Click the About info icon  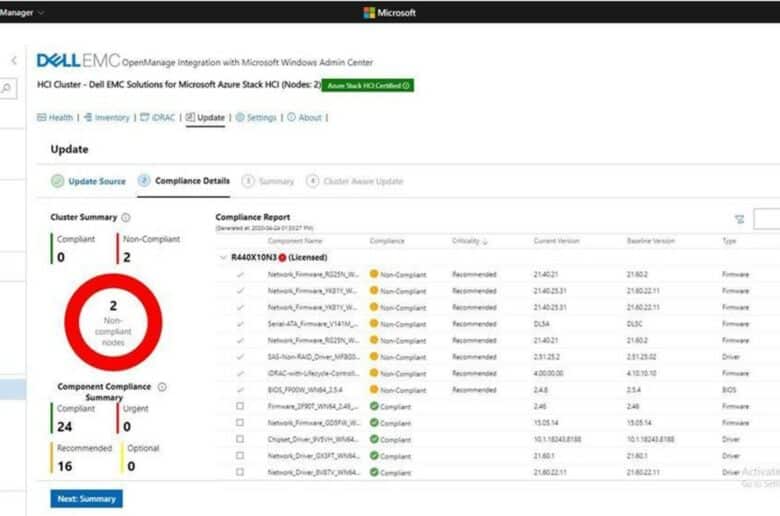[292, 117]
